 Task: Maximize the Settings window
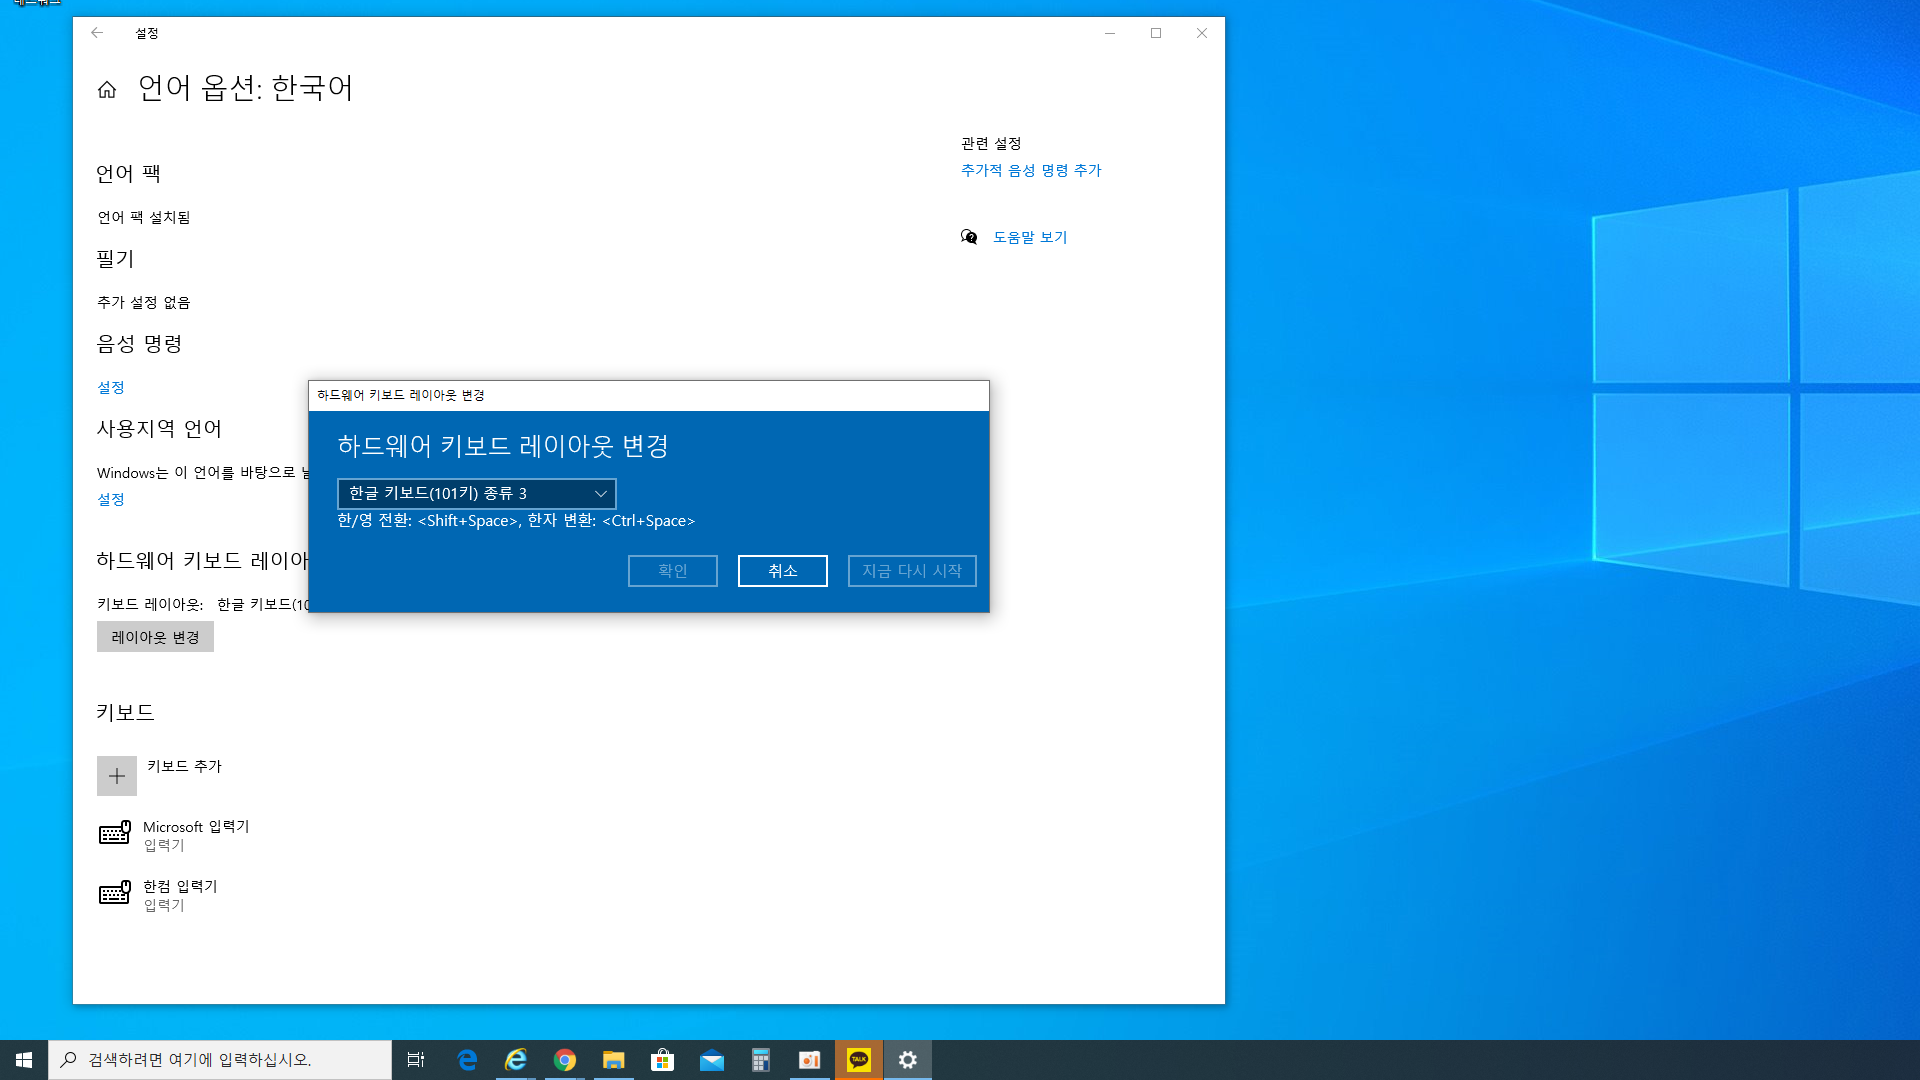coord(1156,33)
